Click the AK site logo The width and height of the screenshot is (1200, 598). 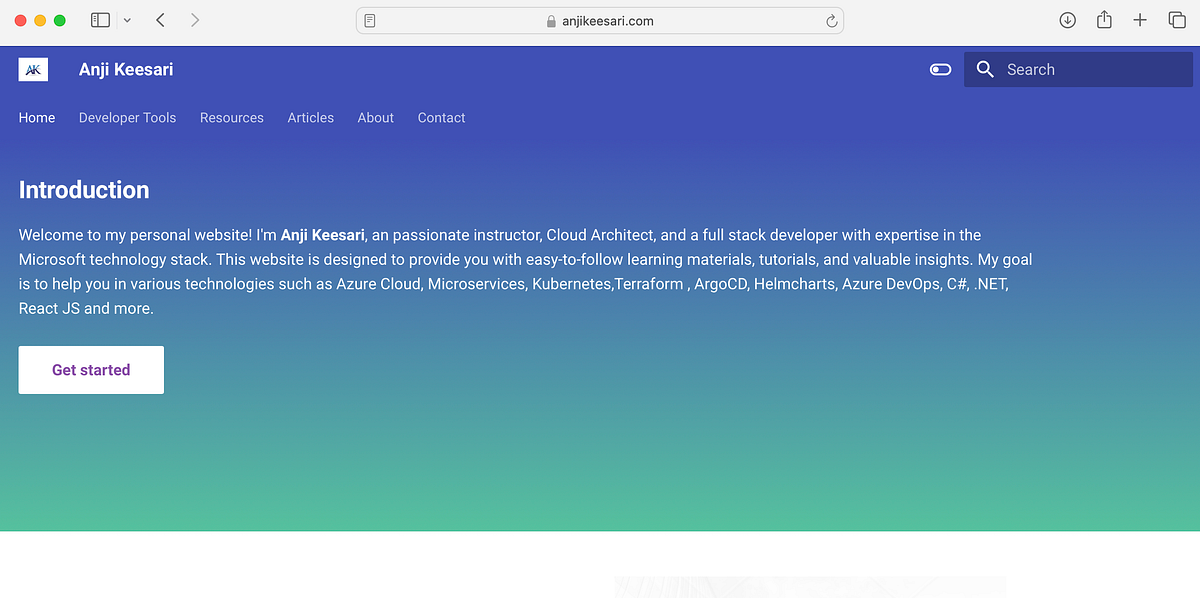click(x=33, y=69)
